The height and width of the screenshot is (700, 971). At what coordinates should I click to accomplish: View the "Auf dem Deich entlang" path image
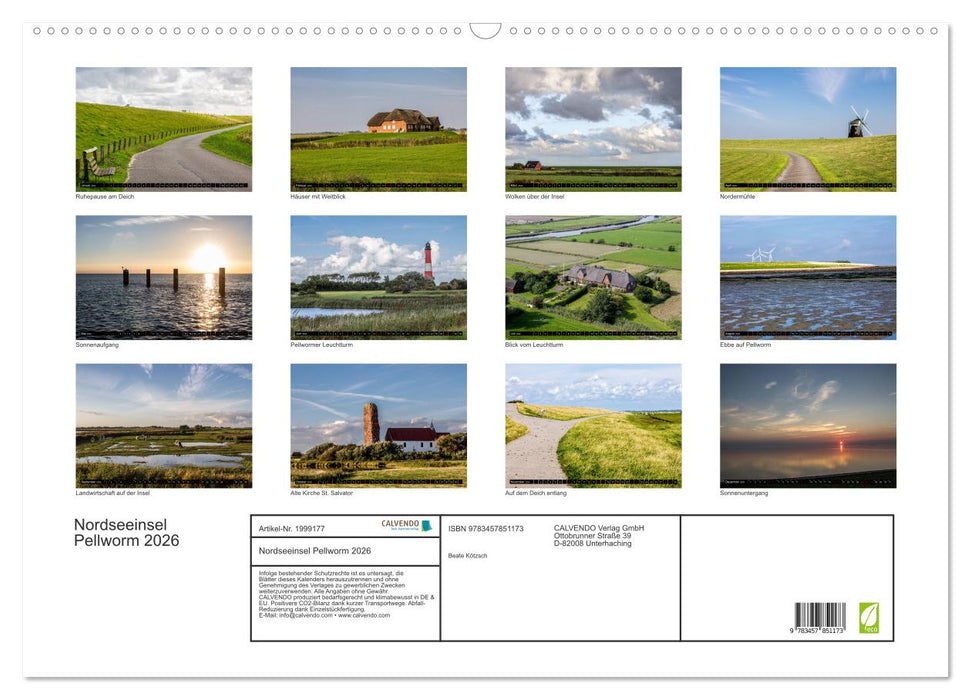click(x=593, y=424)
